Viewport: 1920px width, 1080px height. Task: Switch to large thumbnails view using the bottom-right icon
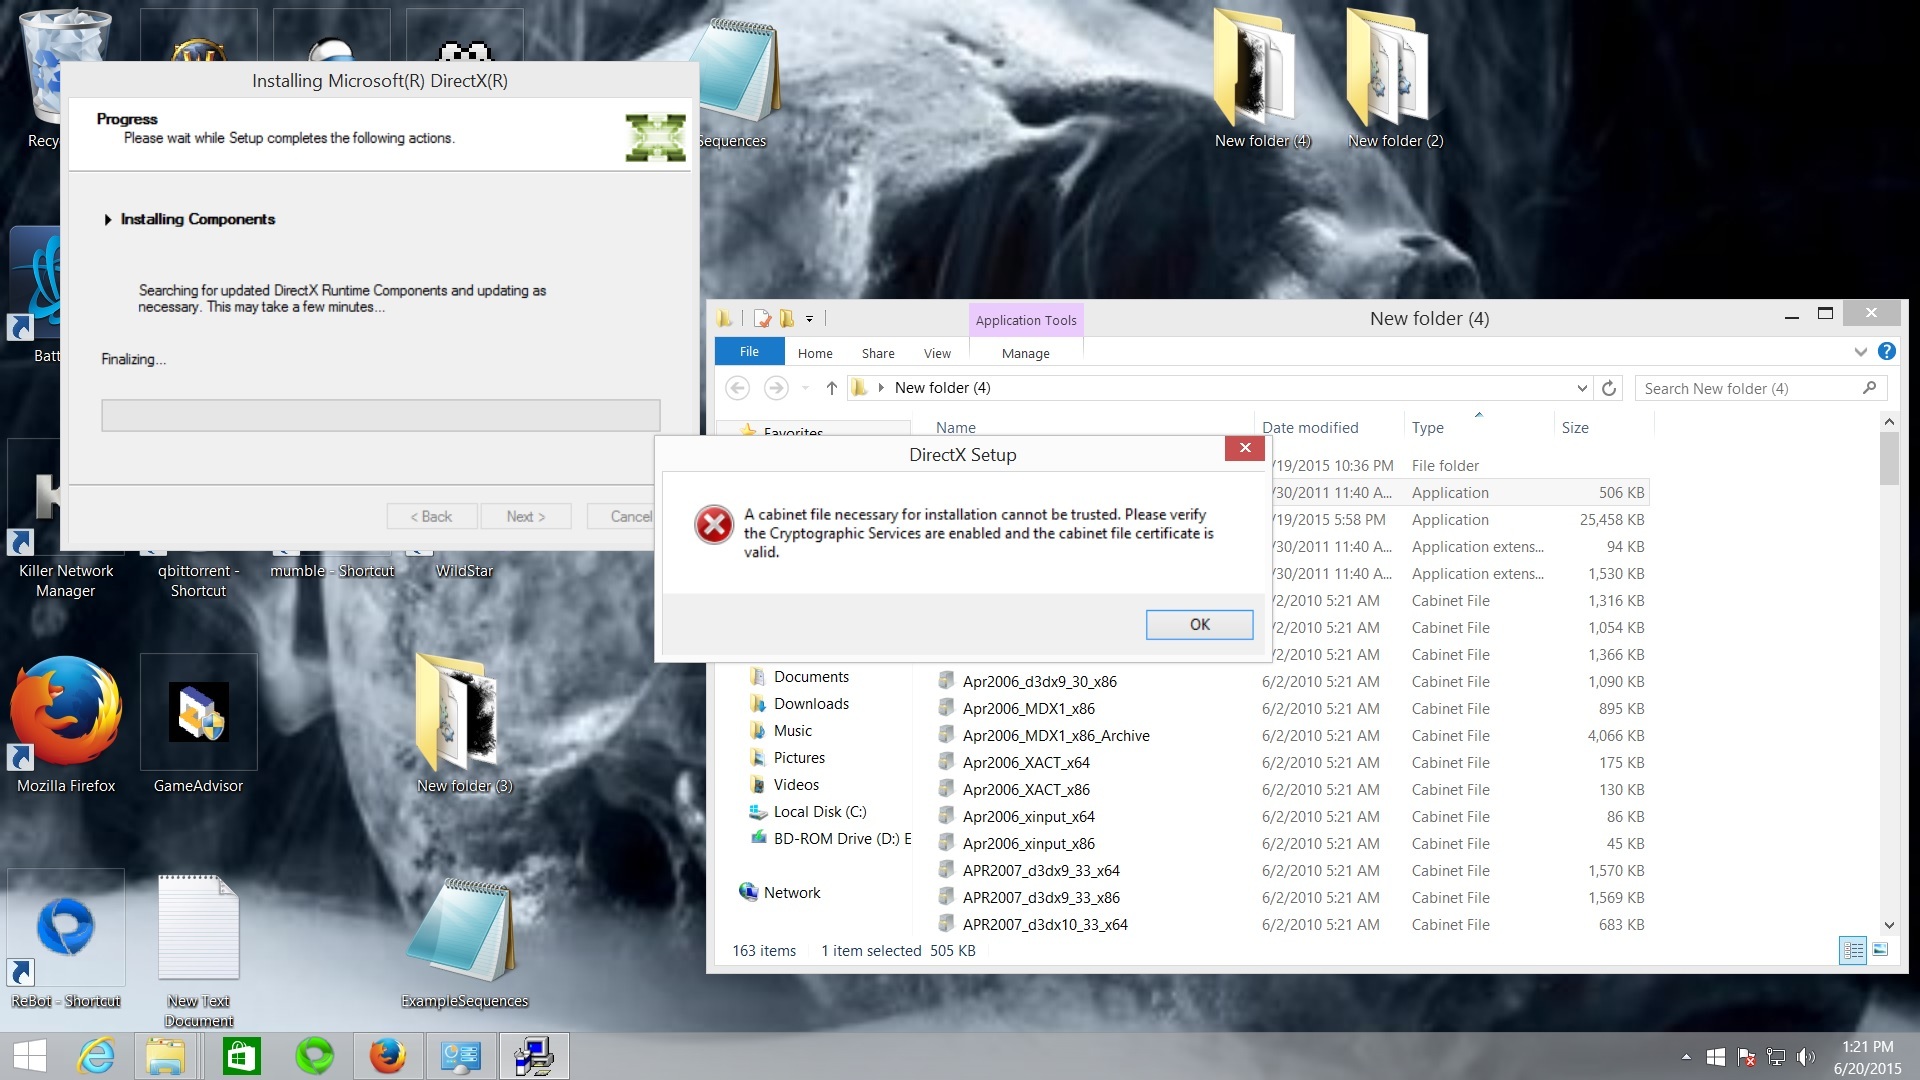pyautogui.click(x=1880, y=950)
